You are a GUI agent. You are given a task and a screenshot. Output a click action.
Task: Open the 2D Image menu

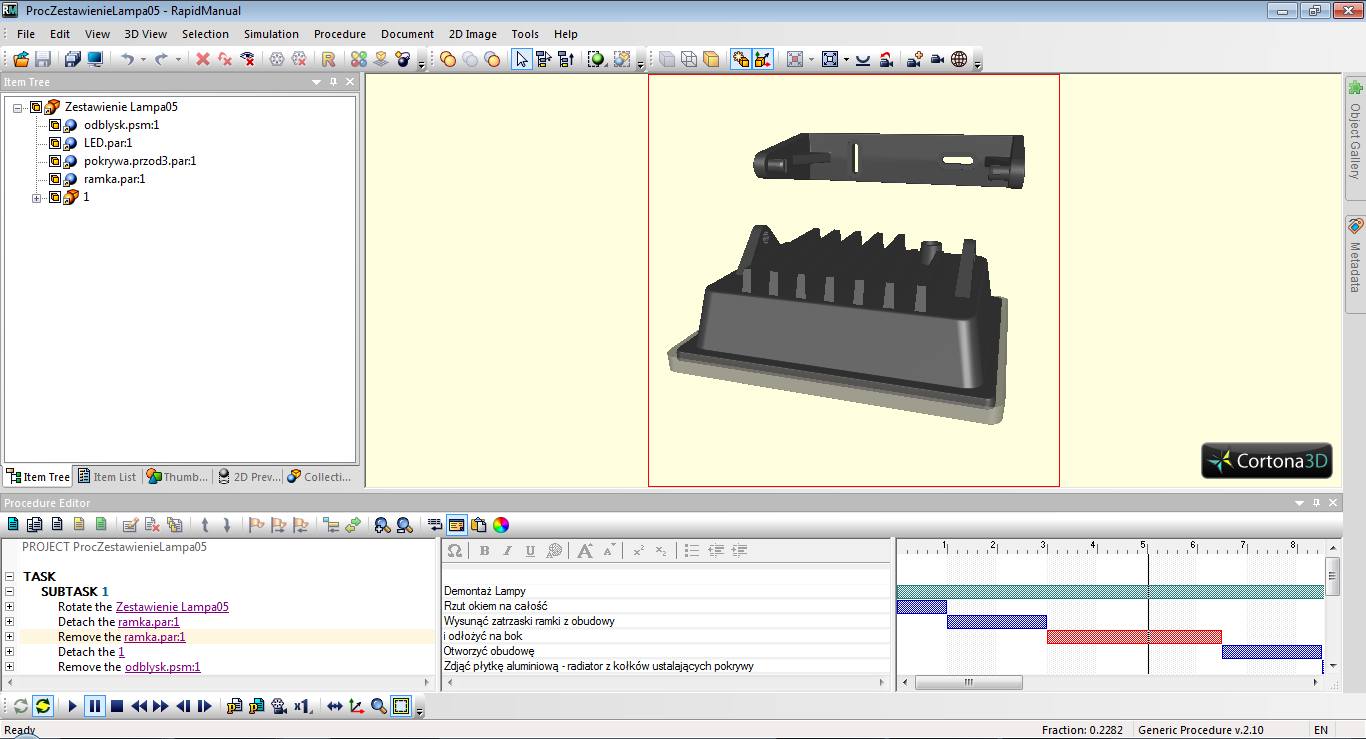473,34
